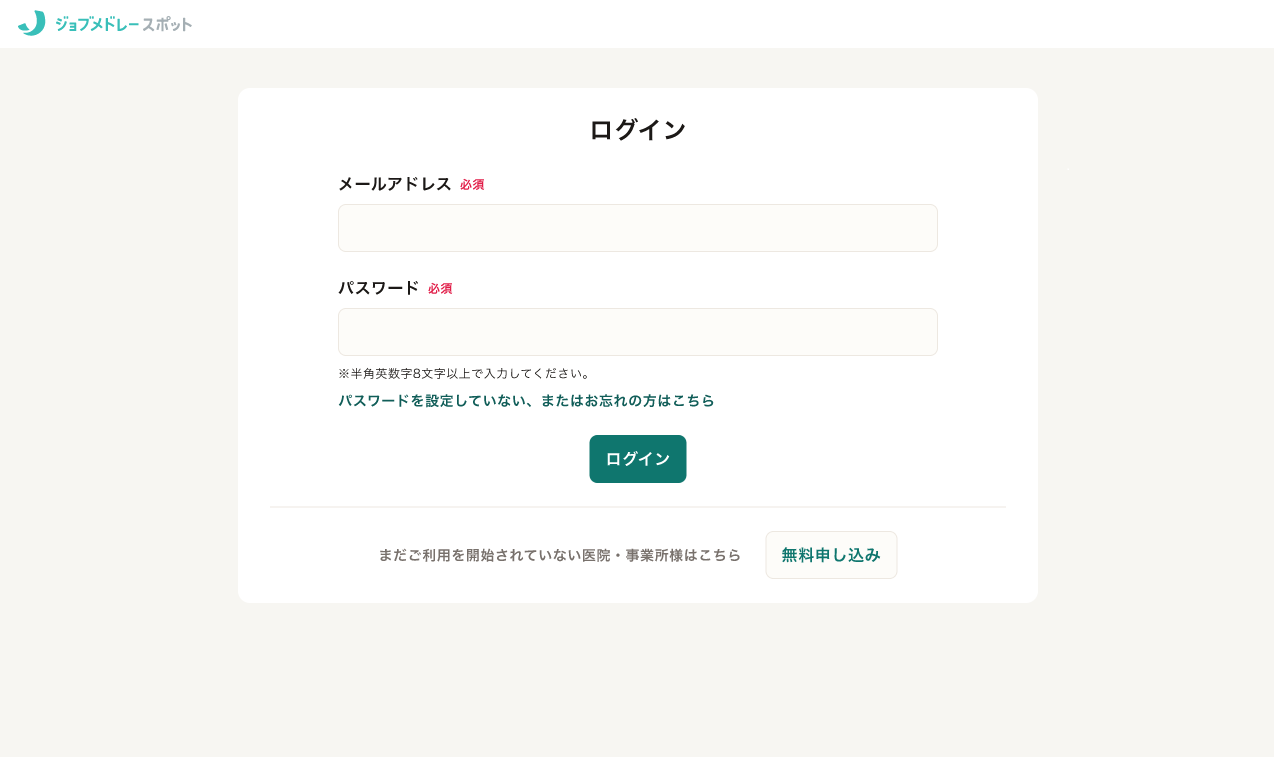Viewport: 1274px width, 757px height.
Task: Focus the メールアドレス input field
Action: coord(638,228)
